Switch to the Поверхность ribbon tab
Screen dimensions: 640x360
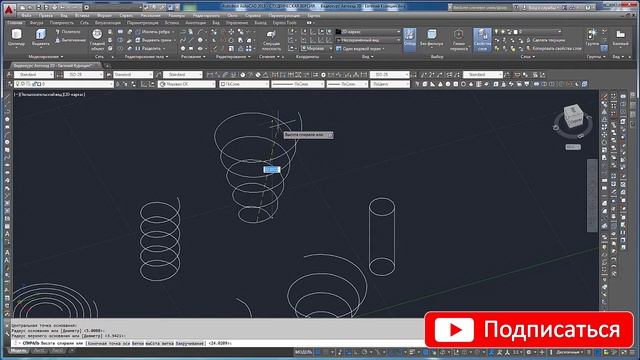(62, 23)
